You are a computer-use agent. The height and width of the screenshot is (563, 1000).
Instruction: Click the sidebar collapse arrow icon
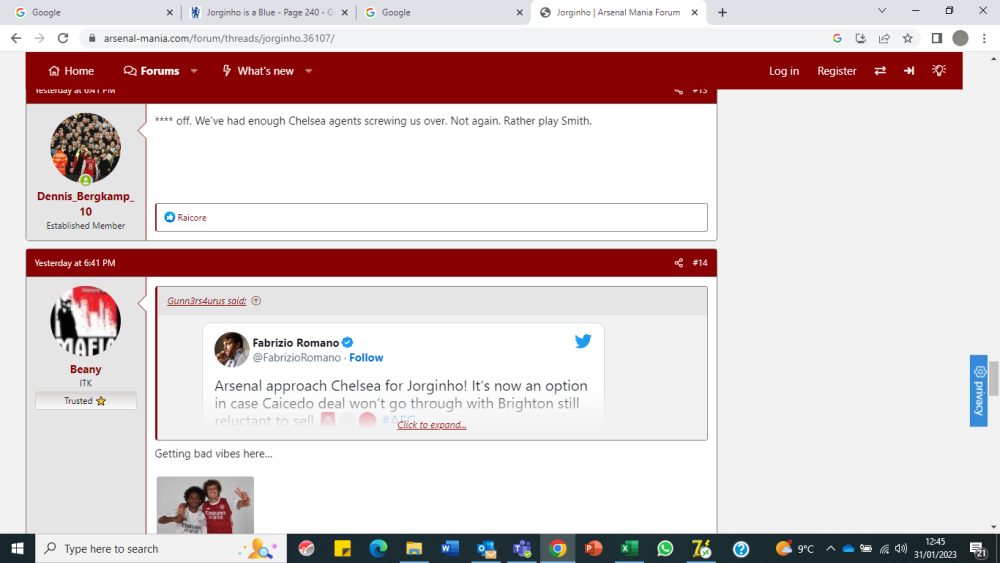click(909, 71)
